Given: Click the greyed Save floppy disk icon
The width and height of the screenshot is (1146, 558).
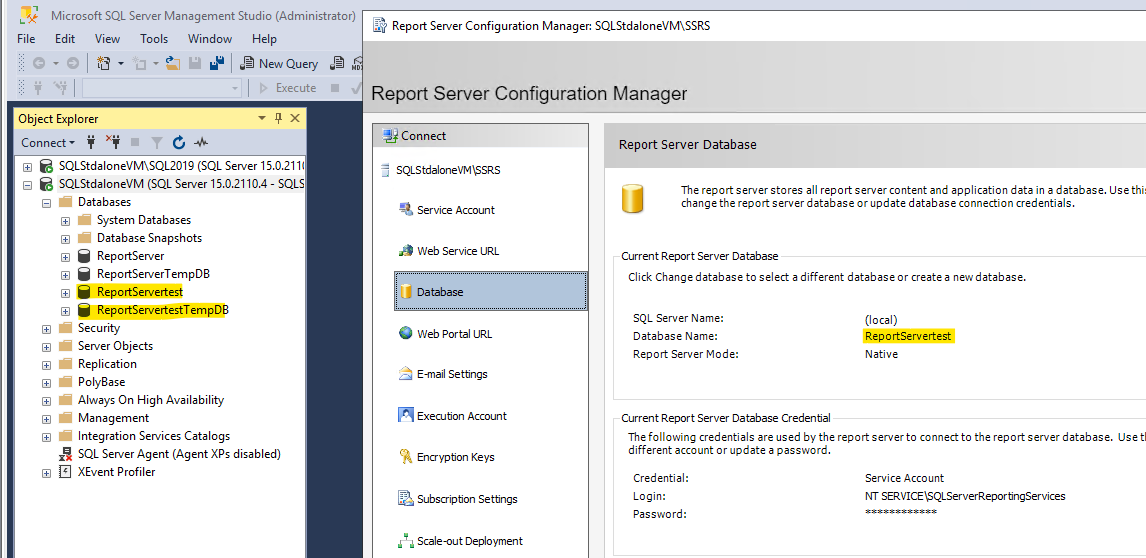Looking at the screenshot, I should [x=195, y=64].
